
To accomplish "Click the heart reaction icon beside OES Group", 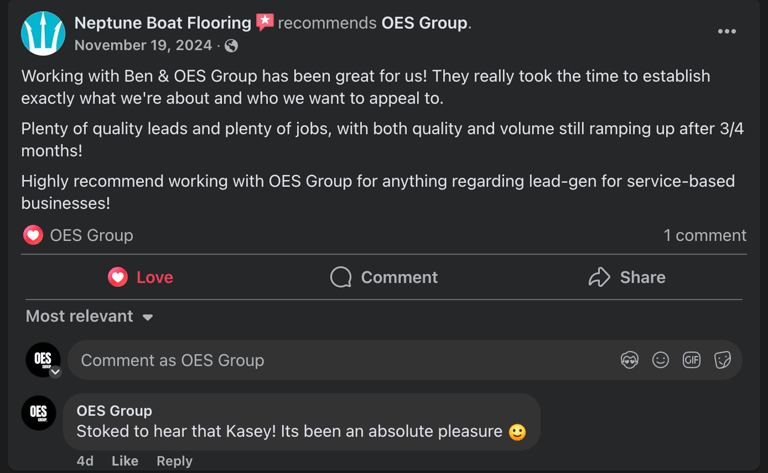I will (x=33, y=235).
